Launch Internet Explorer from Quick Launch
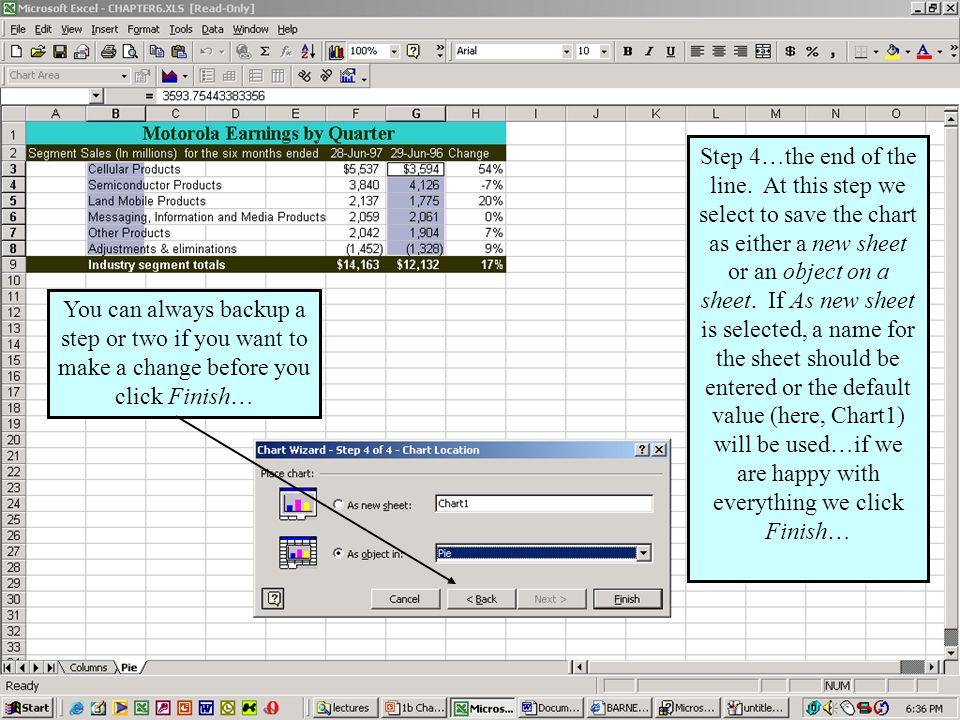 click(77, 708)
